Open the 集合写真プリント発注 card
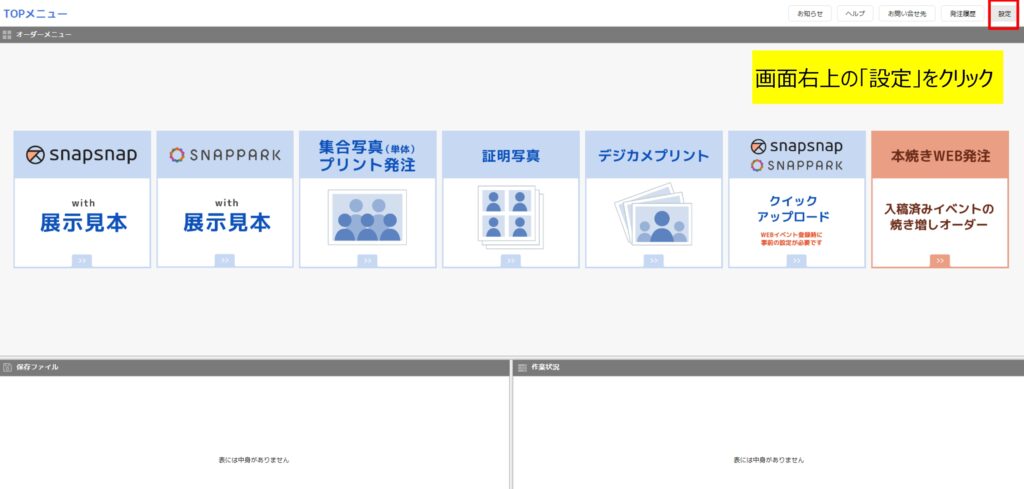This screenshot has height=489, width=1024. point(367,199)
